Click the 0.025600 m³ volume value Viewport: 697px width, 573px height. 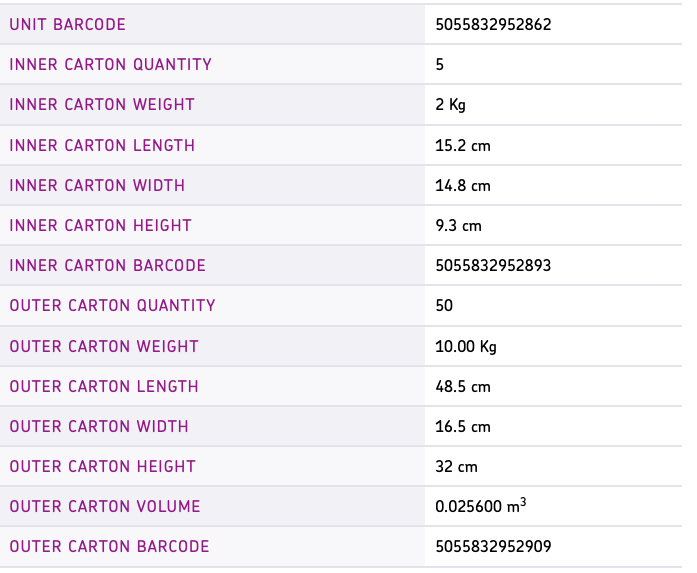481,506
